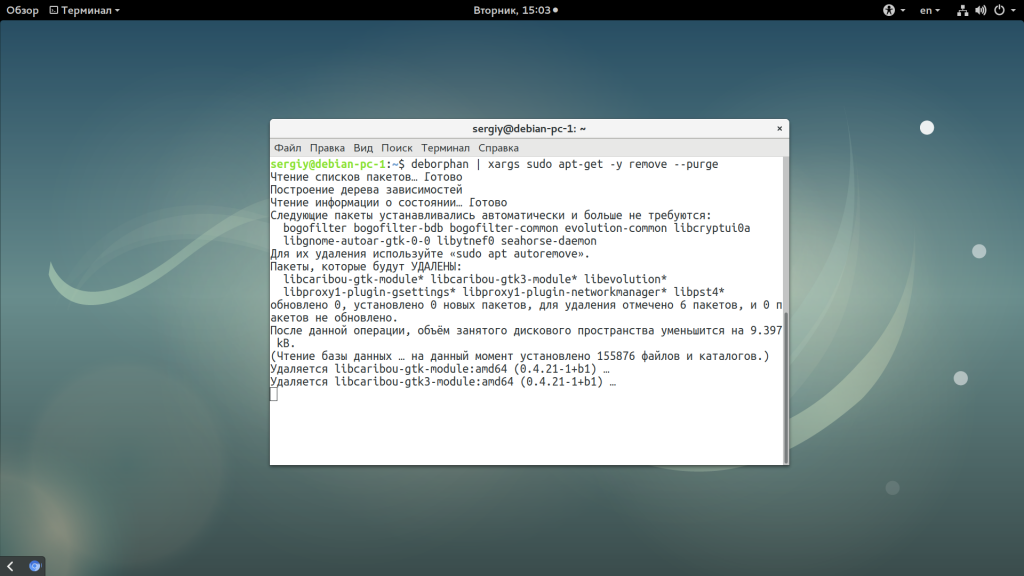Click the volume speaker icon
The height and width of the screenshot is (576, 1024).
[980, 10]
